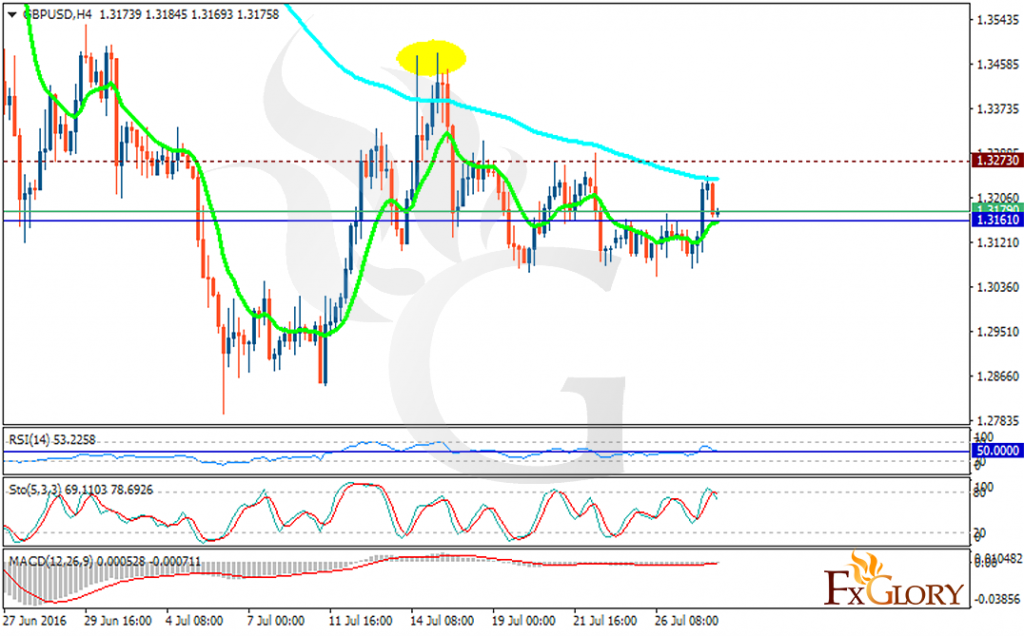
Task: Click the 1.33735 price axis value
Action: [997, 109]
